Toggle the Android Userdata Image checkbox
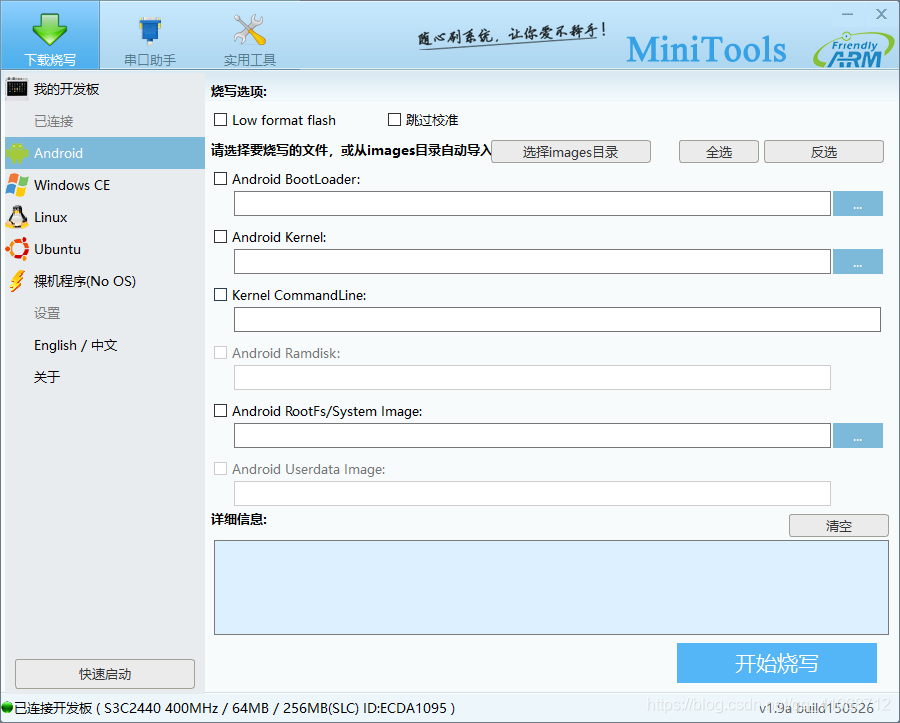 click(x=220, y=468)
